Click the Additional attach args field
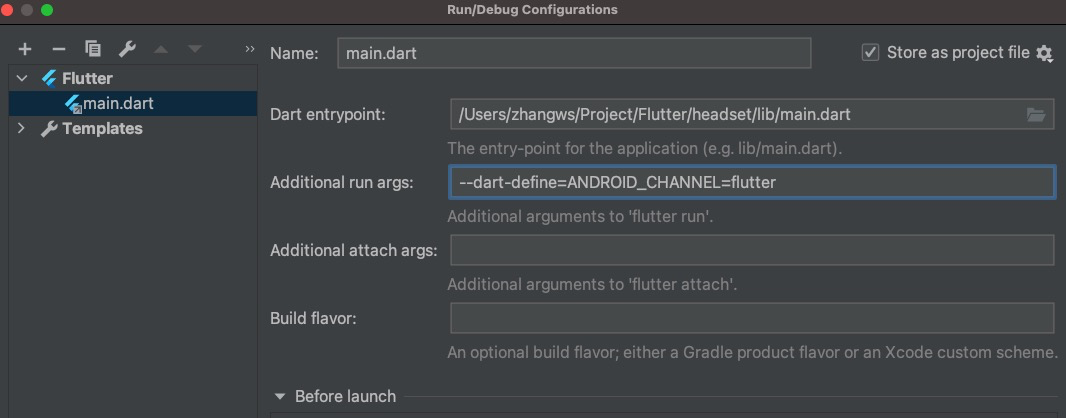 point(752,250)
